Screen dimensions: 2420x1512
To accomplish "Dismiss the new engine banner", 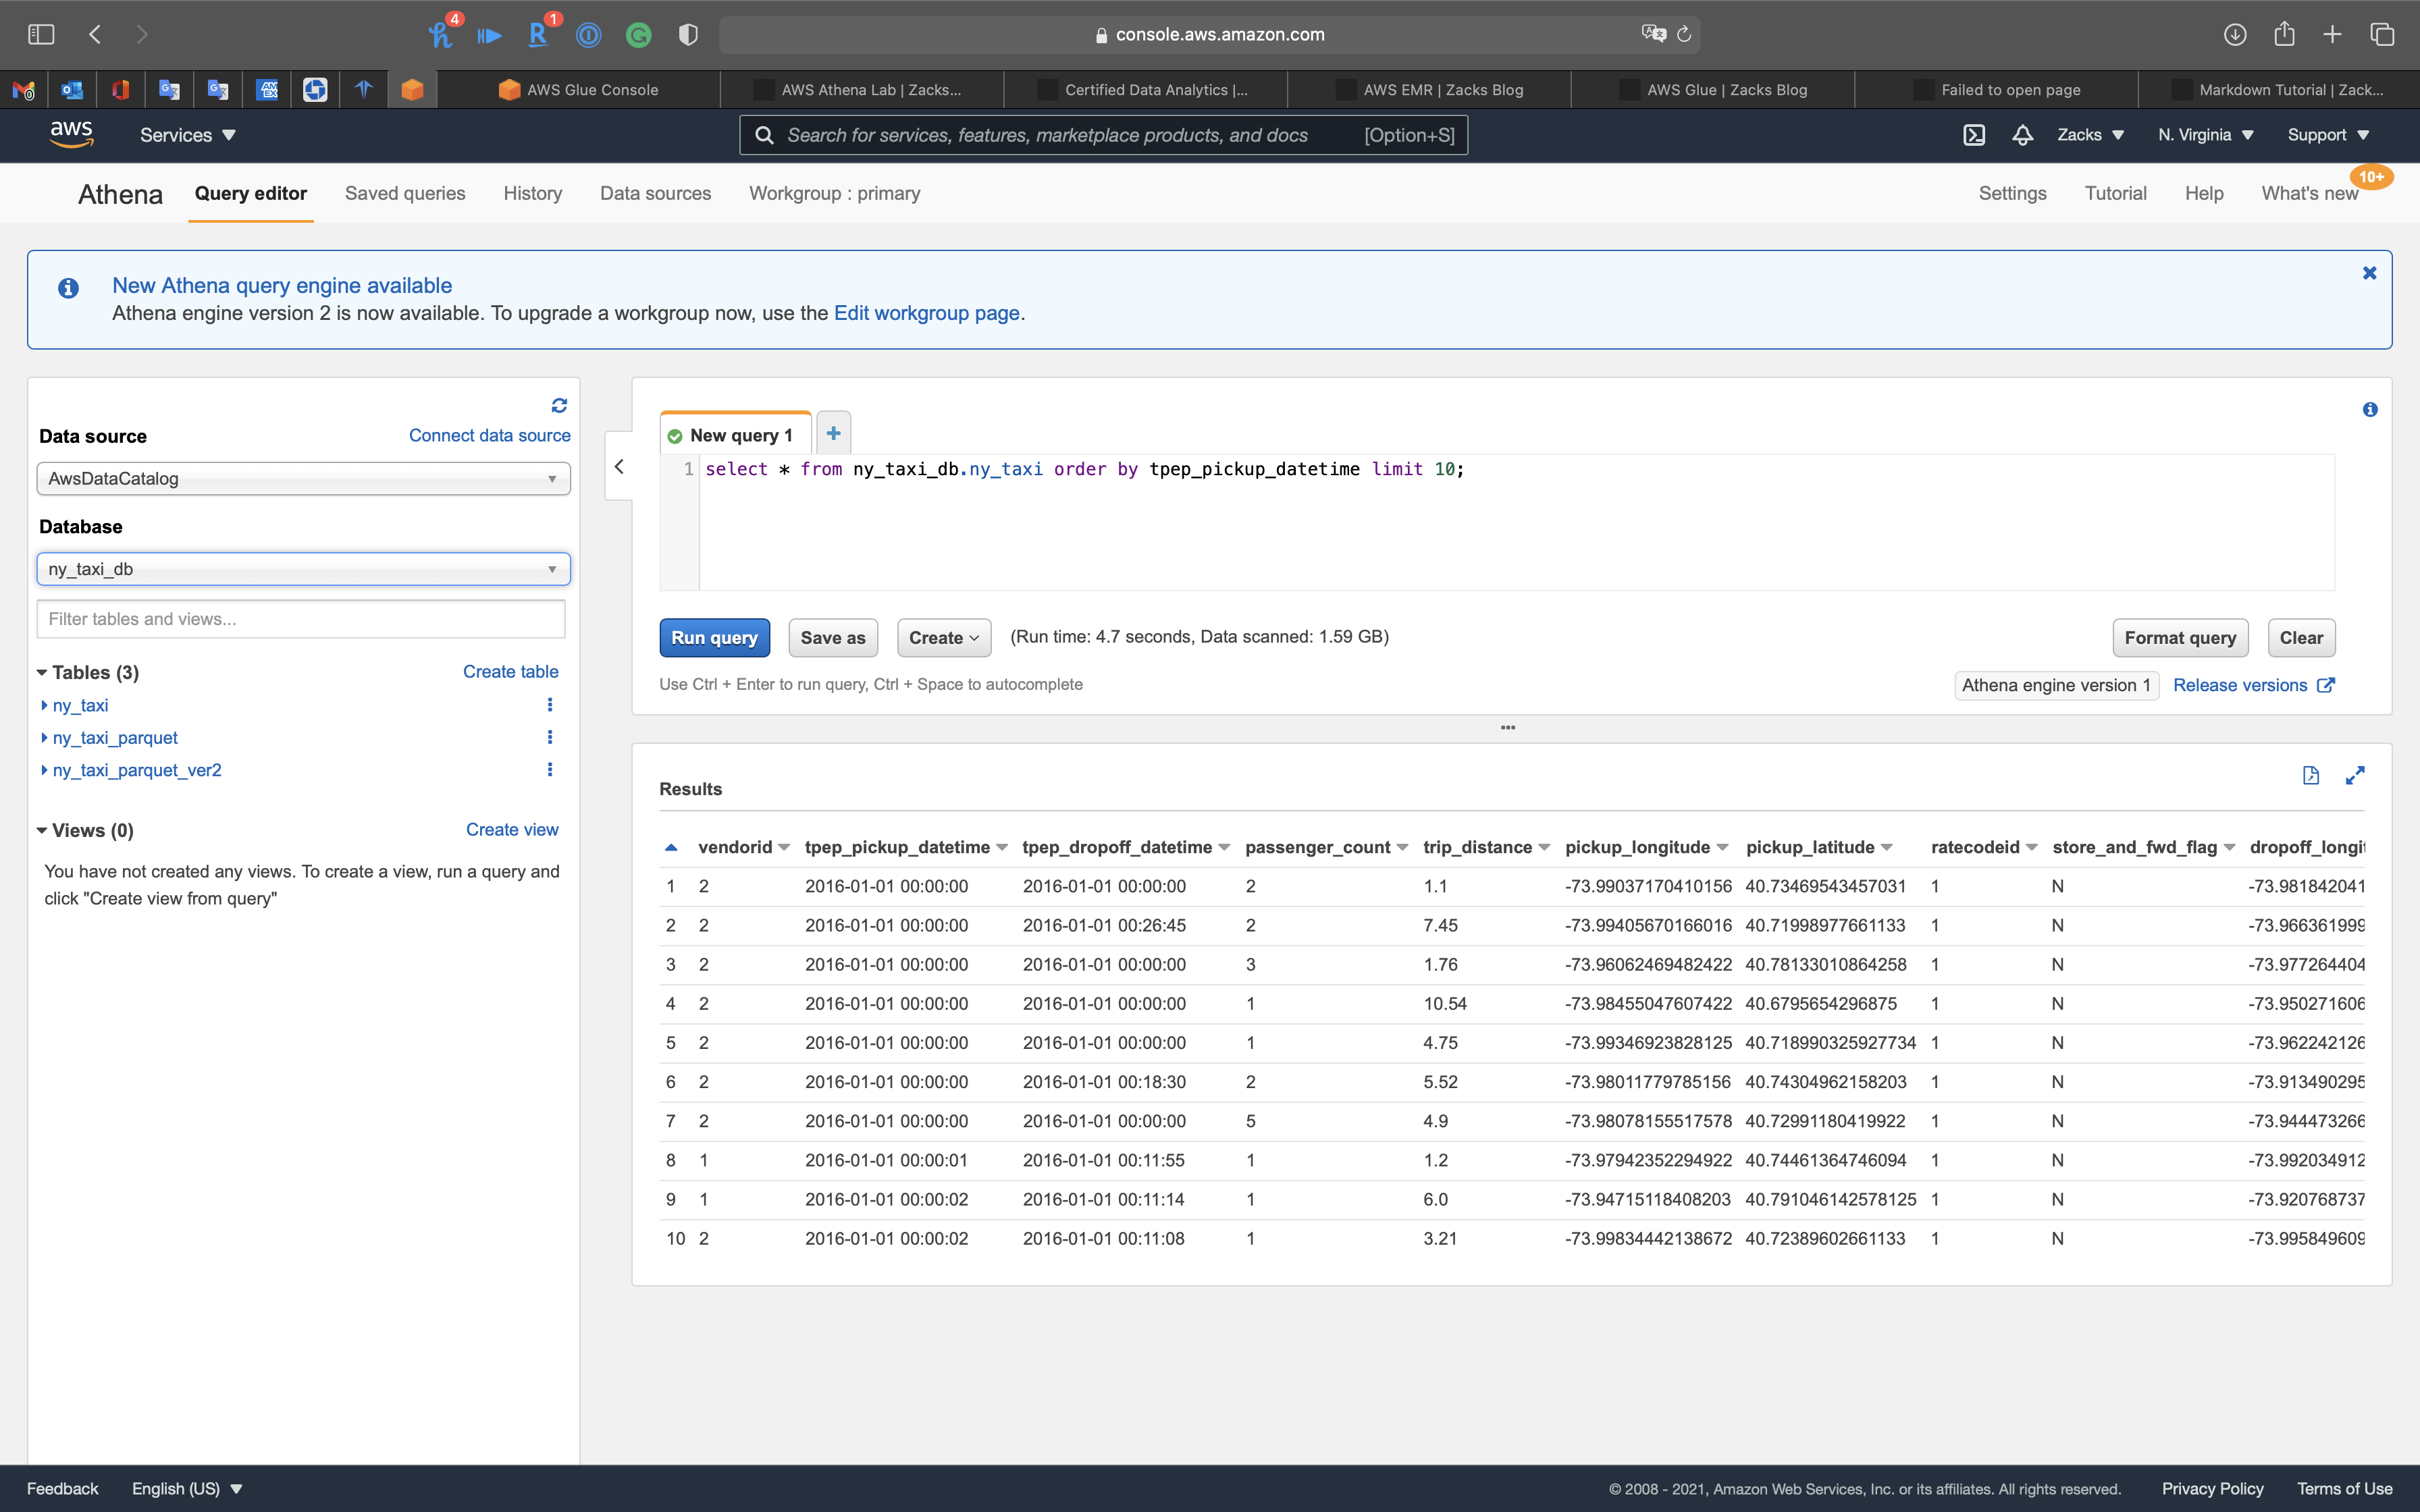I will [x=2369, y=273].
